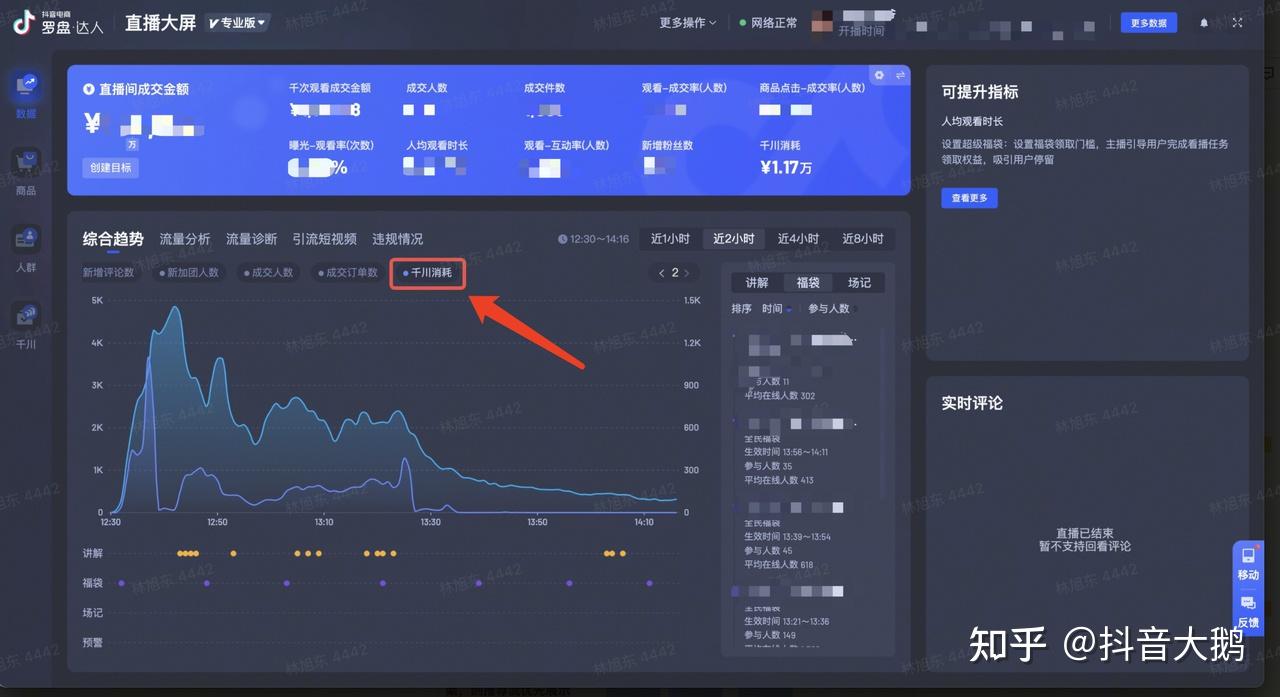Click the 直播大屏 title

pos(160,23)
